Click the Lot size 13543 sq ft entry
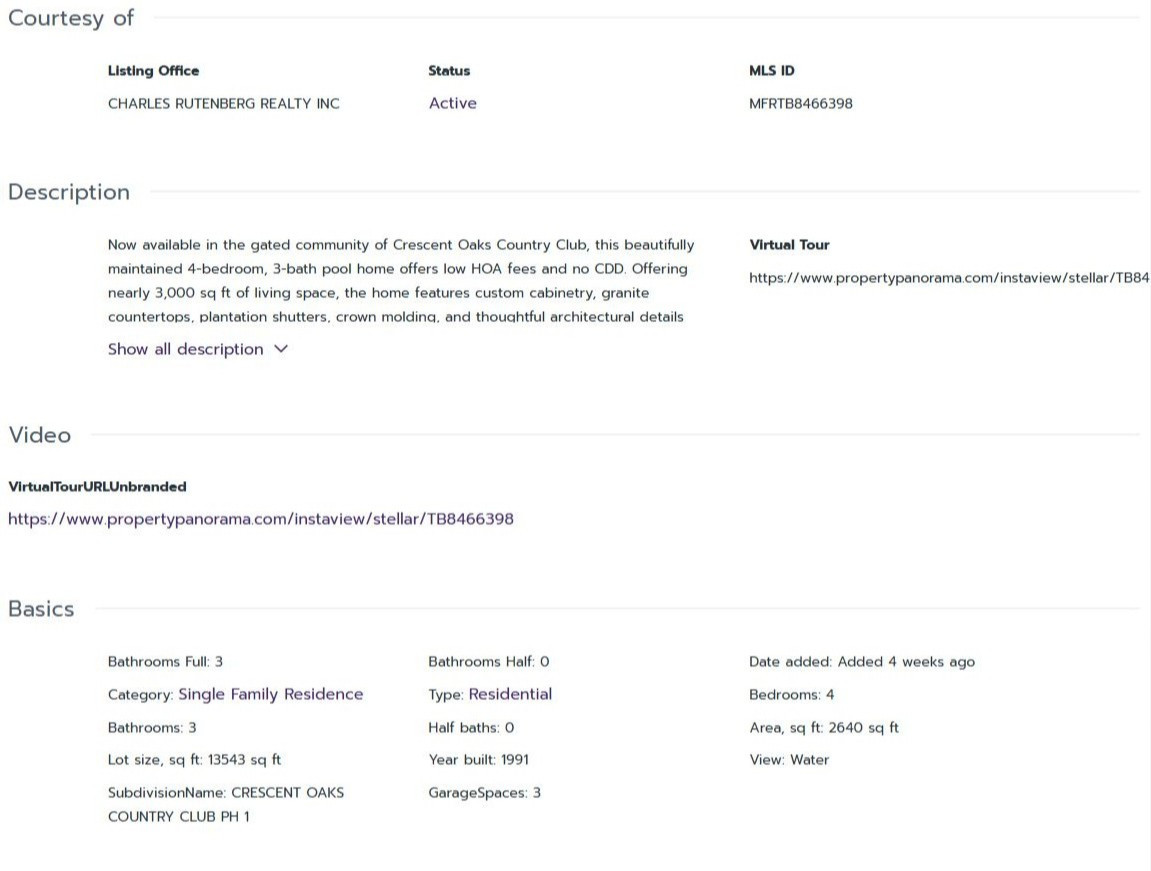1151x871 pixels. [194, 760]
